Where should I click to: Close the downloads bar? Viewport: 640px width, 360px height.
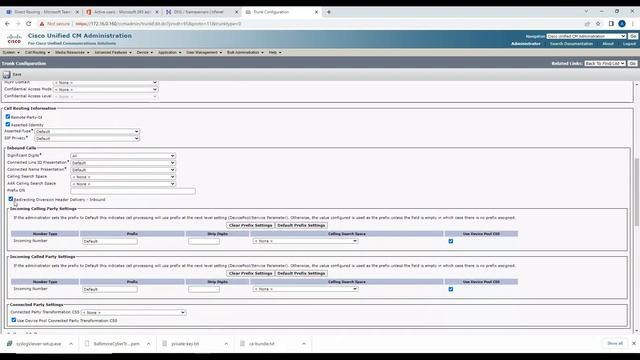pyautogui.click(x=633, y=343)
